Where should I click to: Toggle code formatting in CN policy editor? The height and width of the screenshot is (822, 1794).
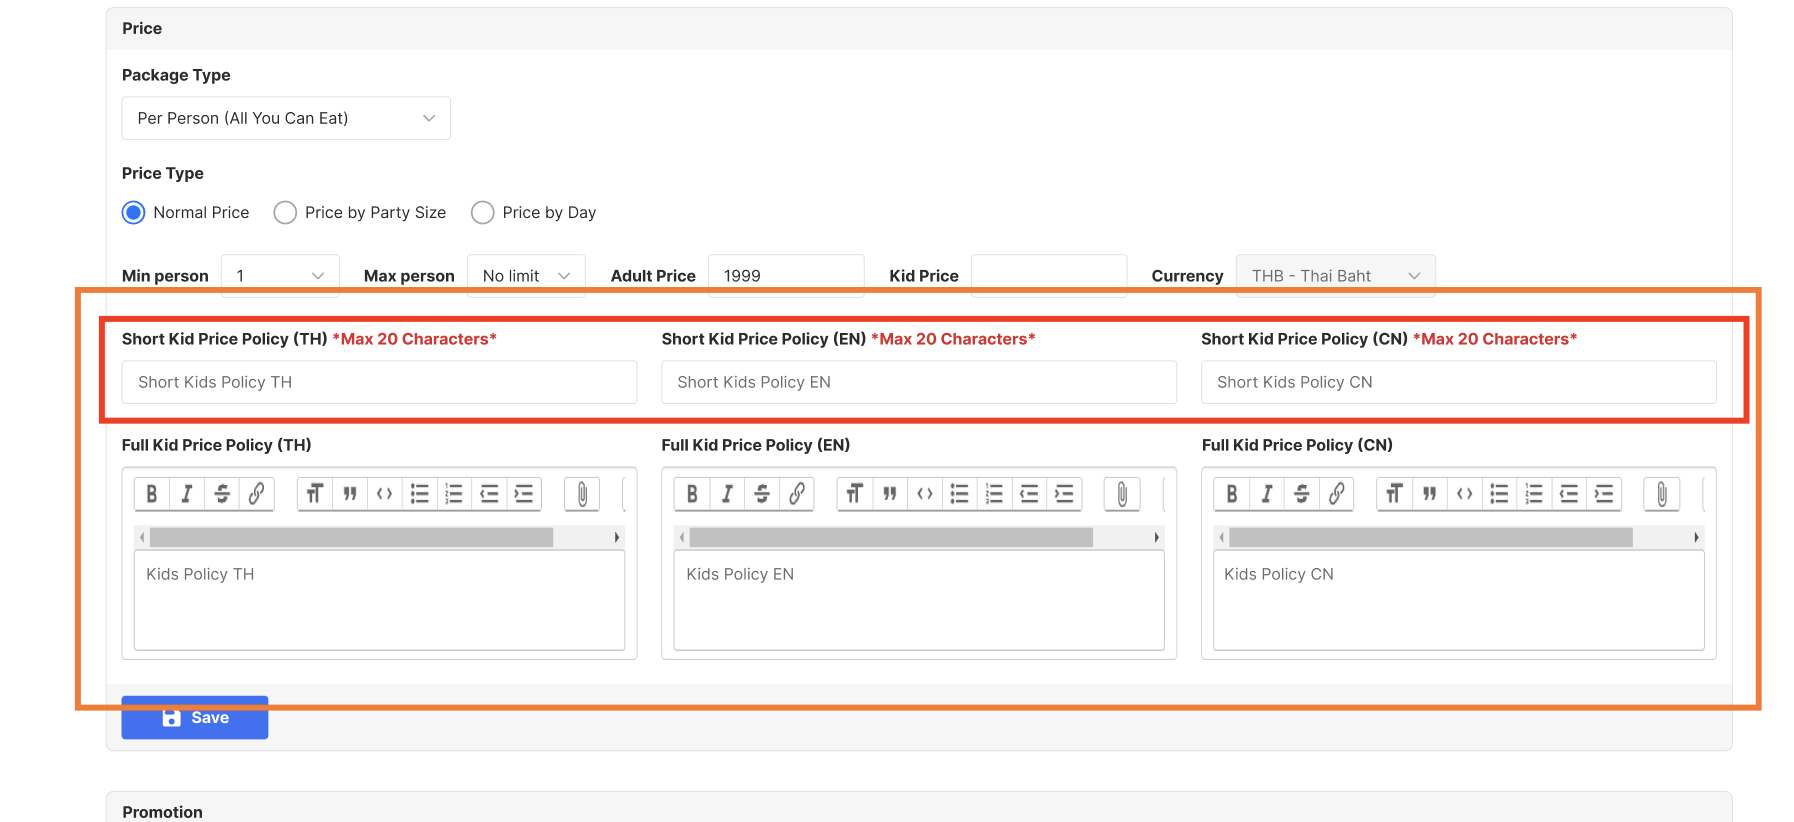(1464, 494)
